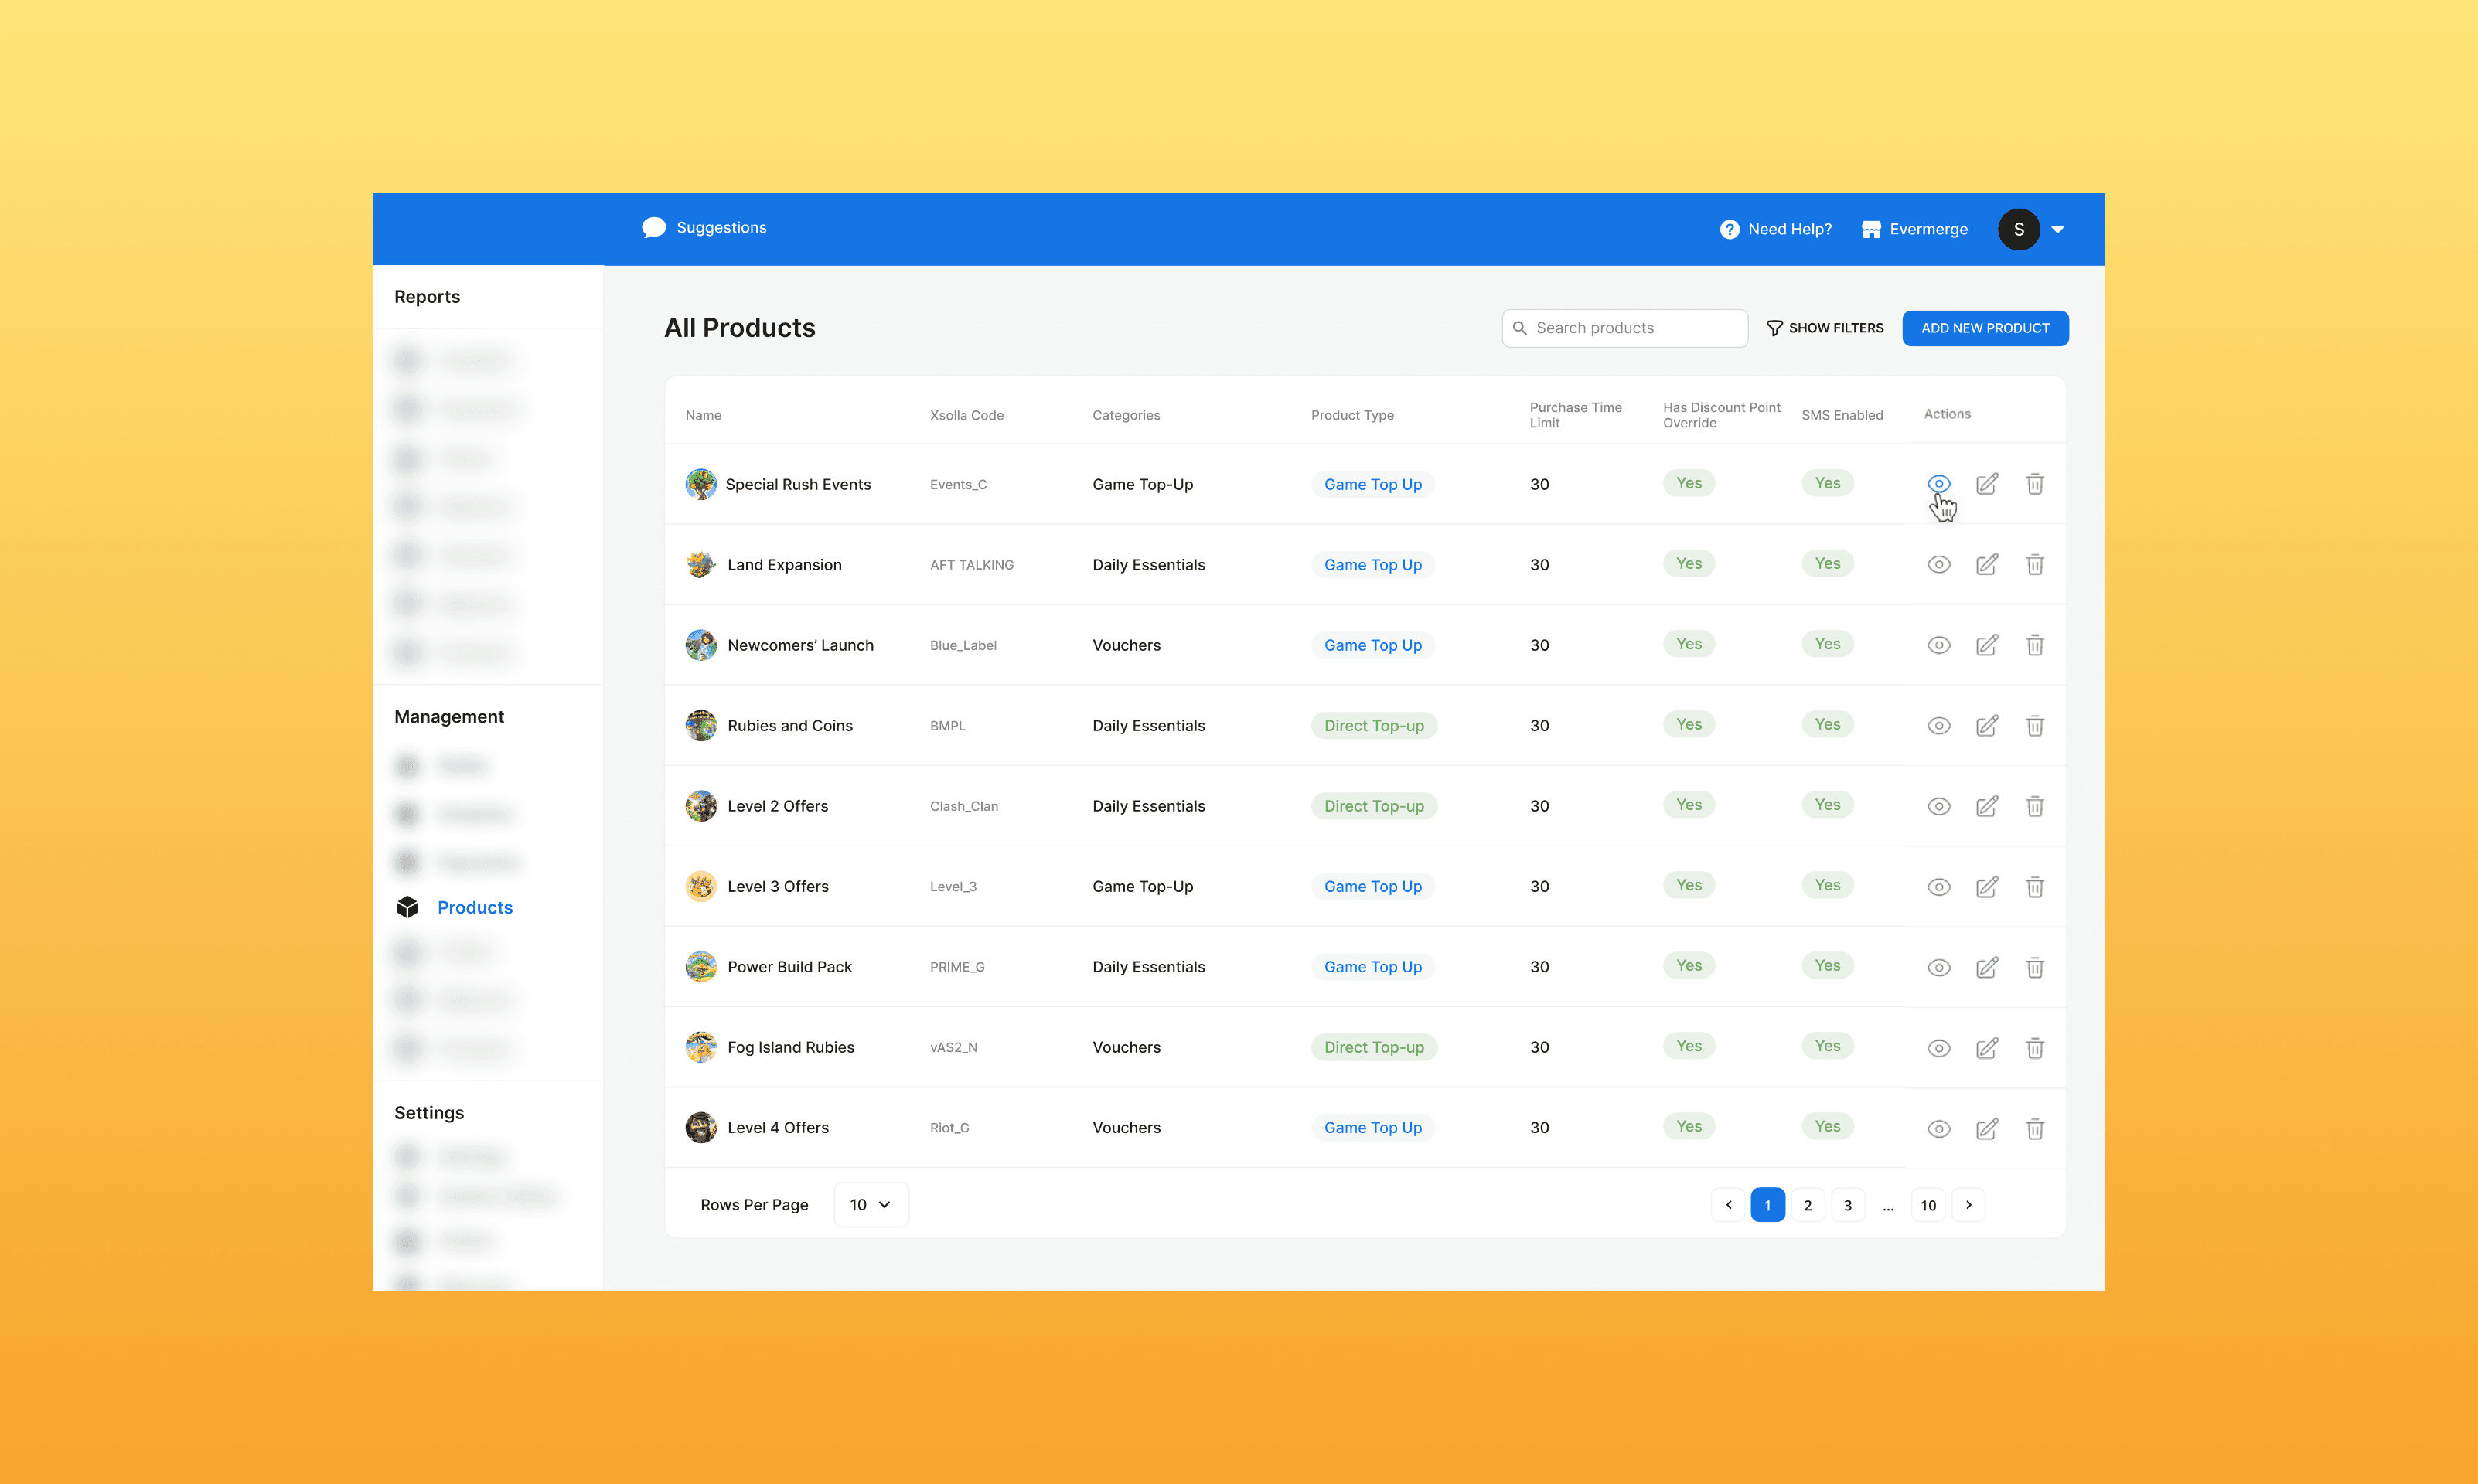The height and width of the screenshot is (1484, 2478).
Task: Delete the Level 4 Offers row
Action: tap(2034, 1129)
